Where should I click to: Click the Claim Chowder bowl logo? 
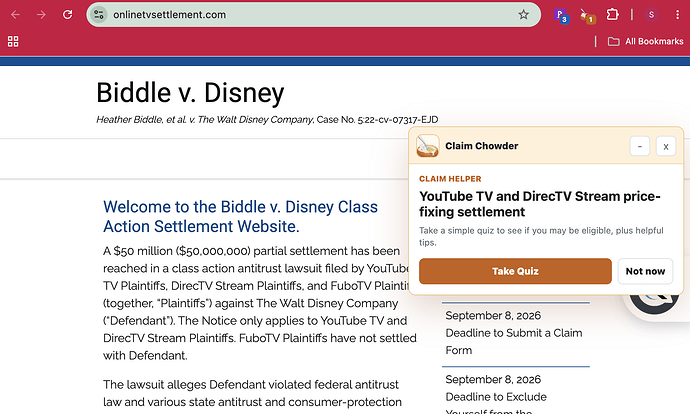pos(427,146)
